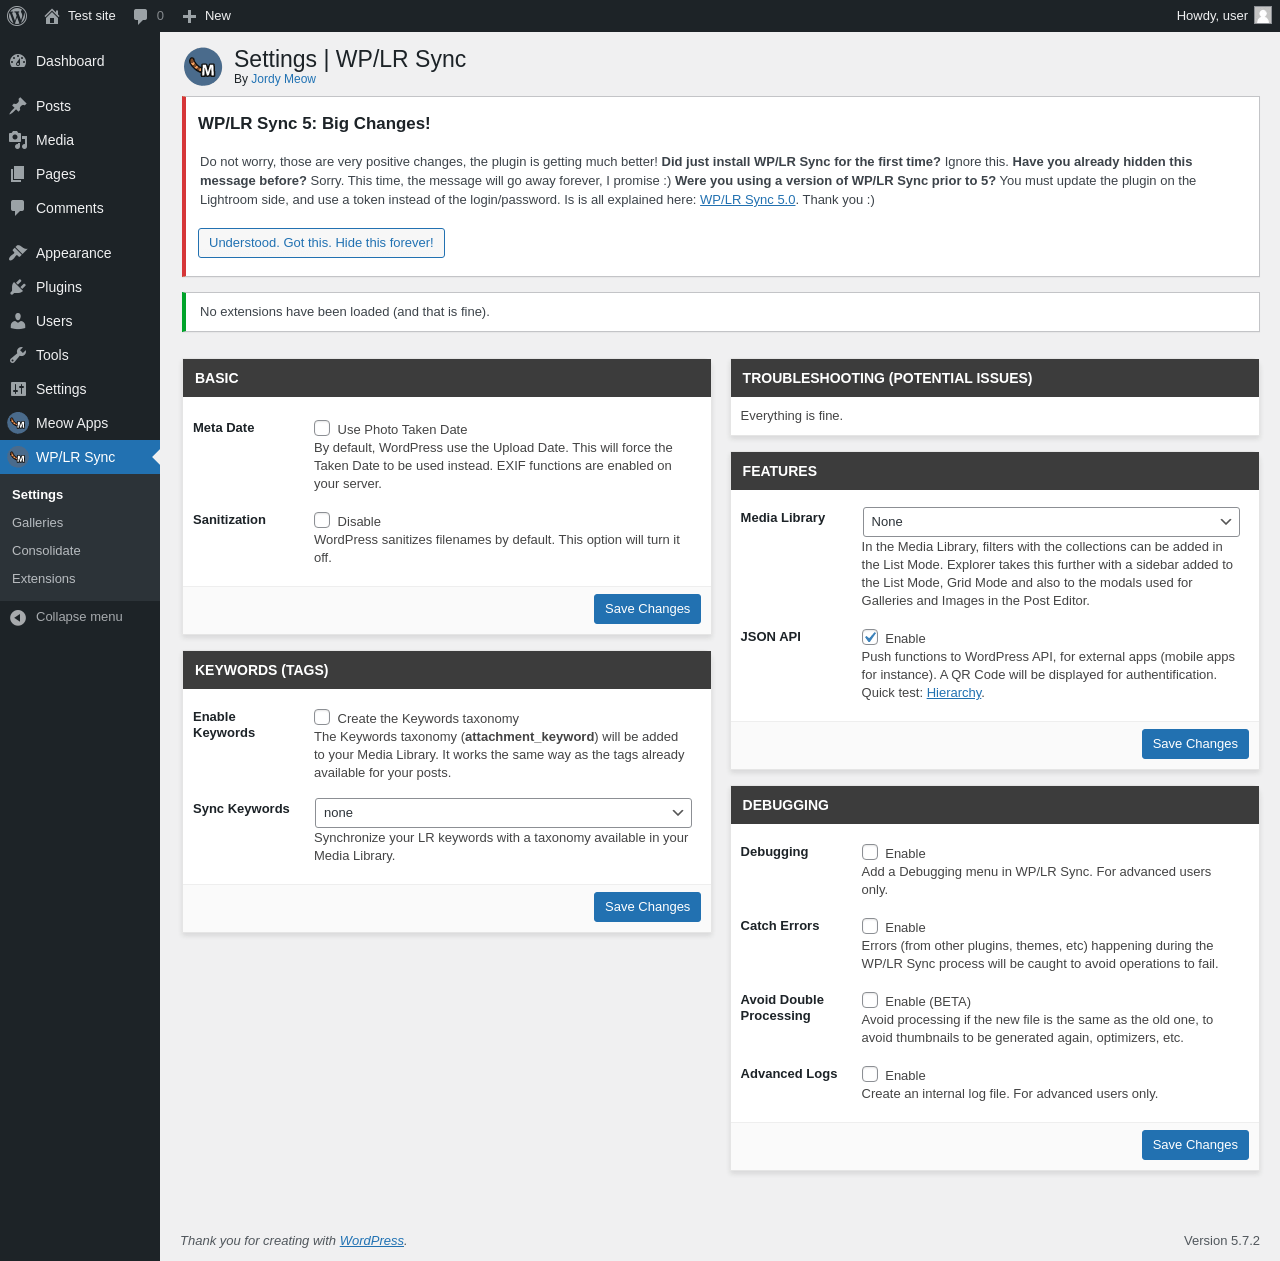
Task: Open Extensions submenu item
Action: pos(80,579)
